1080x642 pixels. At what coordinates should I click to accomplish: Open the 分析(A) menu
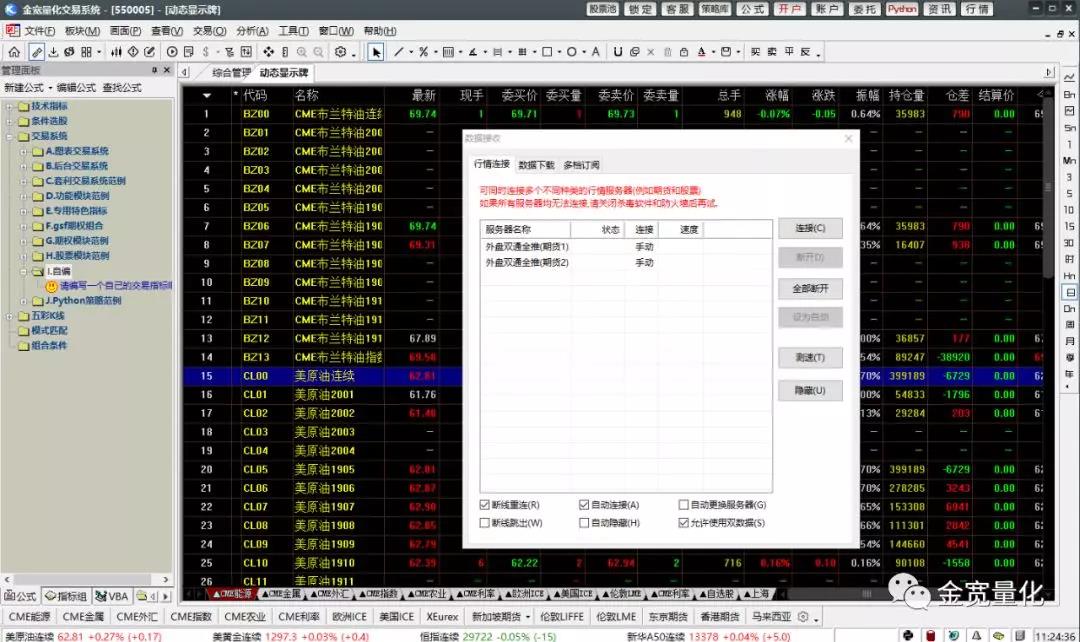[x=252, y=31]
